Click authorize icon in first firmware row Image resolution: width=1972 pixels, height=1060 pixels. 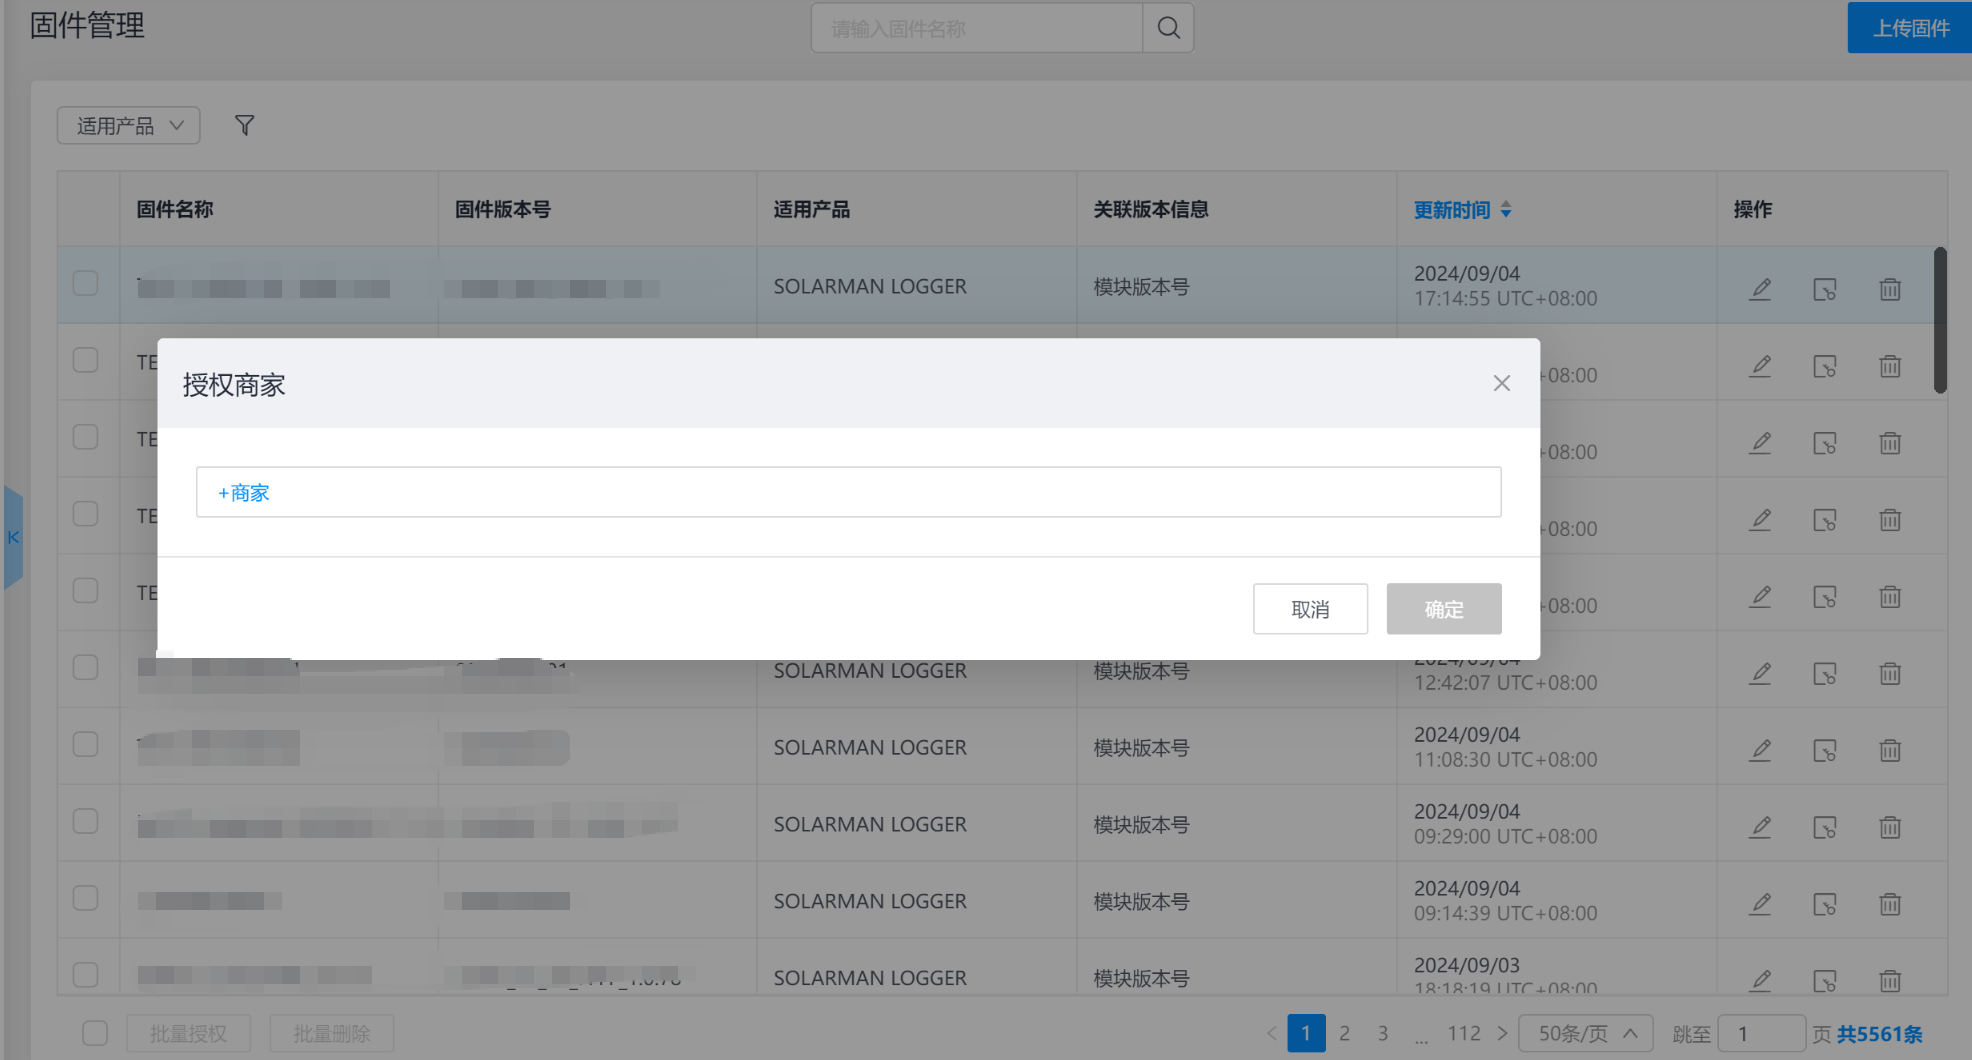click(x=1824, y=289)
